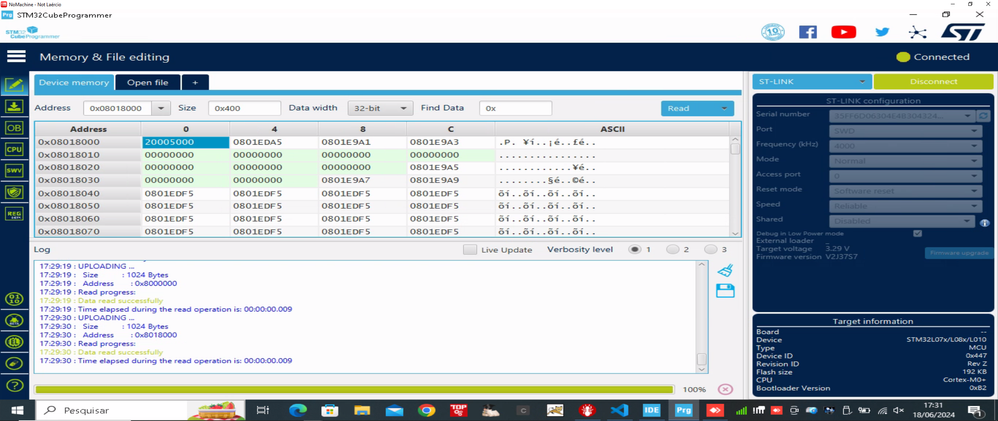Image resolution: width=998 pixels, height=421 pixels.
Task: Toggle the Live Update checkbox
Action: (470, 250)
